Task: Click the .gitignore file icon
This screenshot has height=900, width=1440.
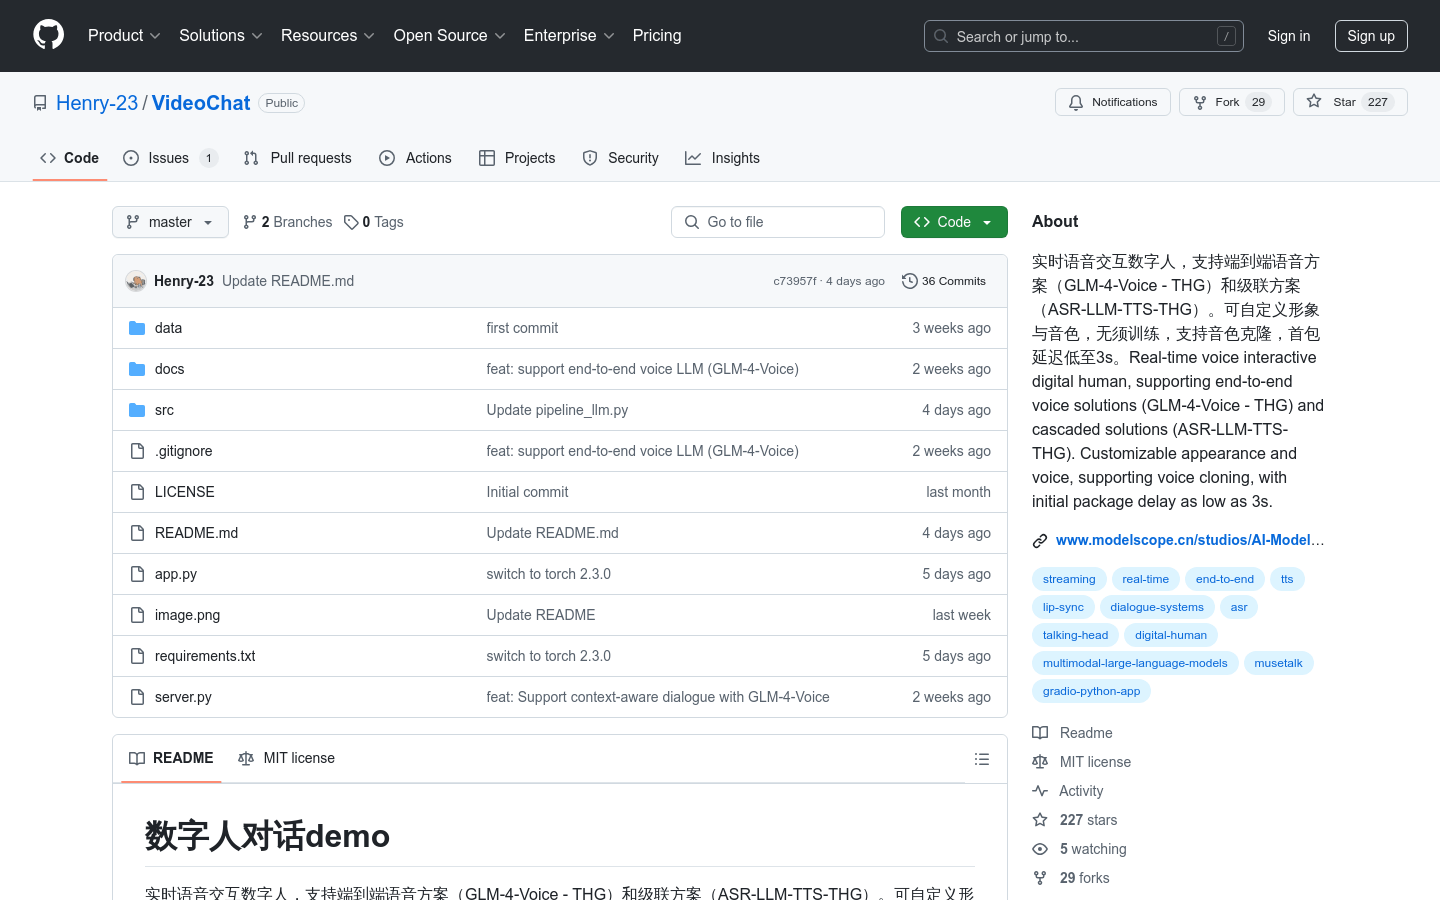Action: [137, 451]
